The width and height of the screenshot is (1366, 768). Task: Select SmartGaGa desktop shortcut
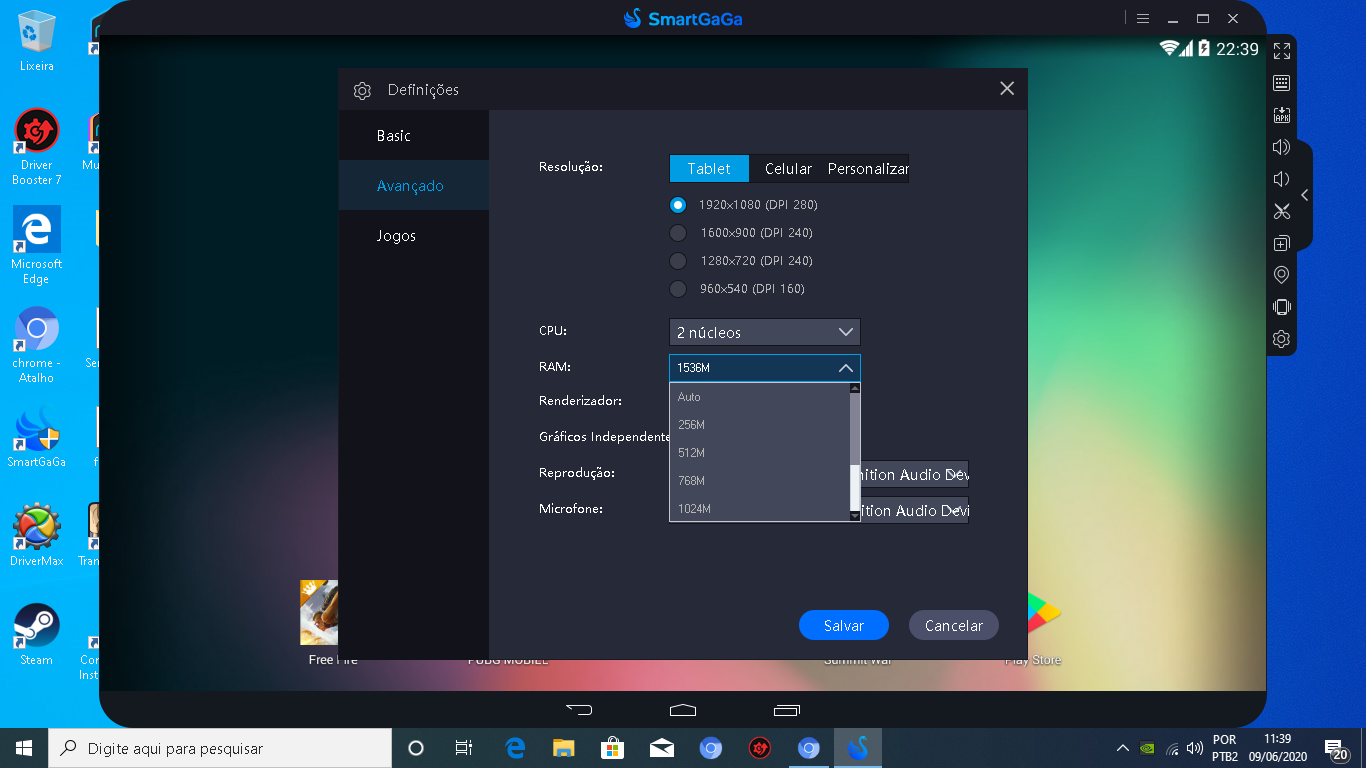point(36,437)
